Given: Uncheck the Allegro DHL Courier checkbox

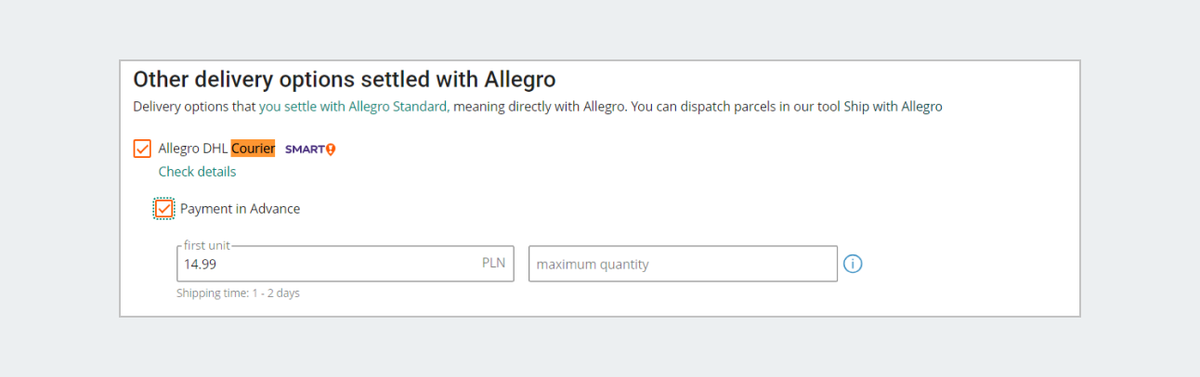Looking at the screenshot, I should click(x=142, y=149).
